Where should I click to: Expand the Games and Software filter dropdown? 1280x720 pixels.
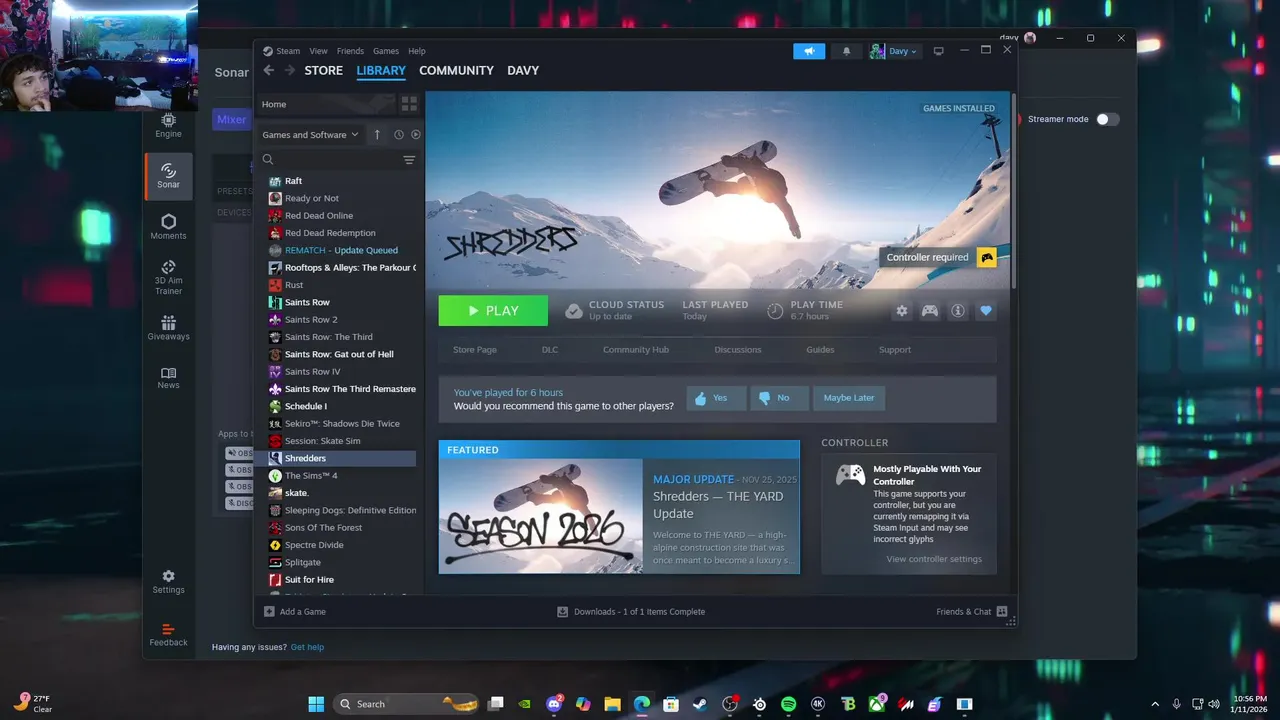pyautogui.click(x=310, y=135)
